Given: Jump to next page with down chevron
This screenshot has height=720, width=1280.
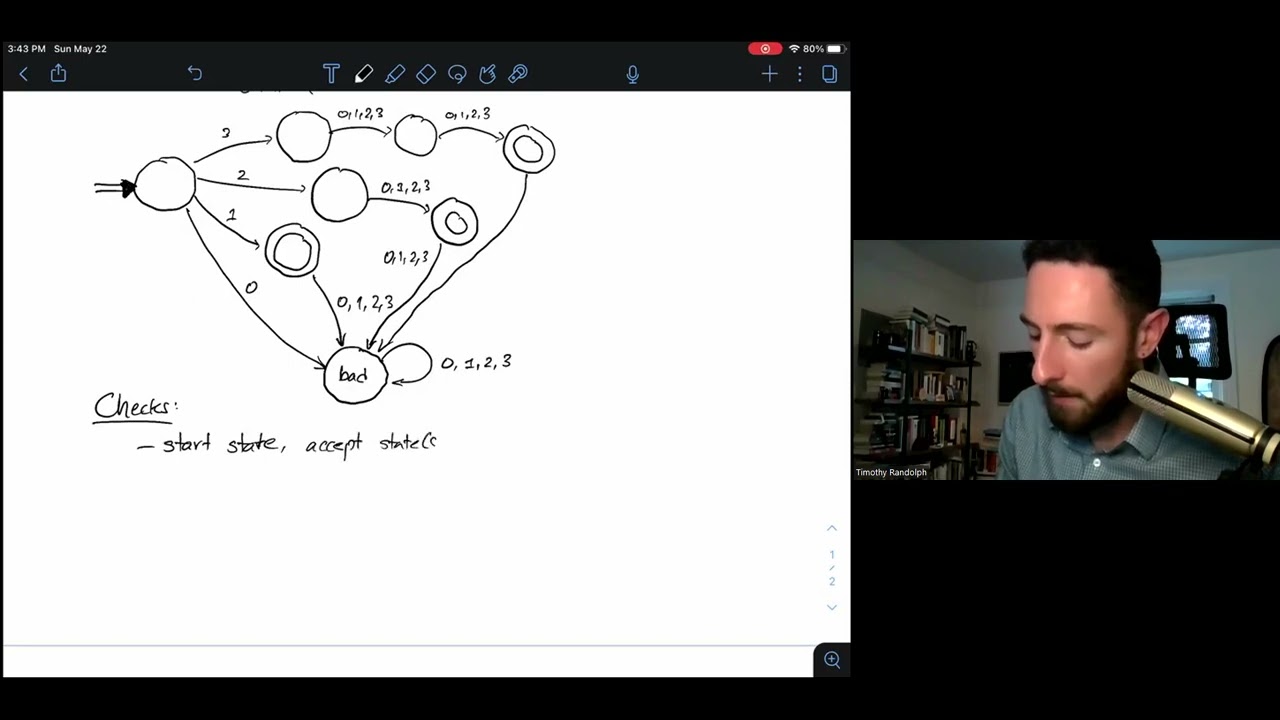Looking at the screenshot, I should (x=831, y=607).
